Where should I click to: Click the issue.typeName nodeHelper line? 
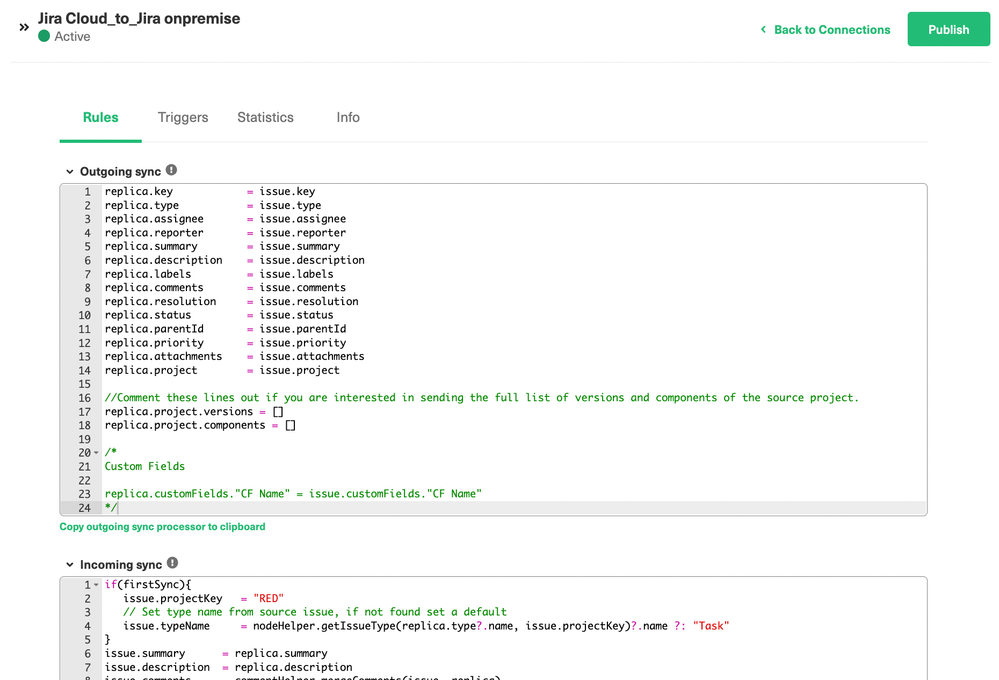point(426,626)
